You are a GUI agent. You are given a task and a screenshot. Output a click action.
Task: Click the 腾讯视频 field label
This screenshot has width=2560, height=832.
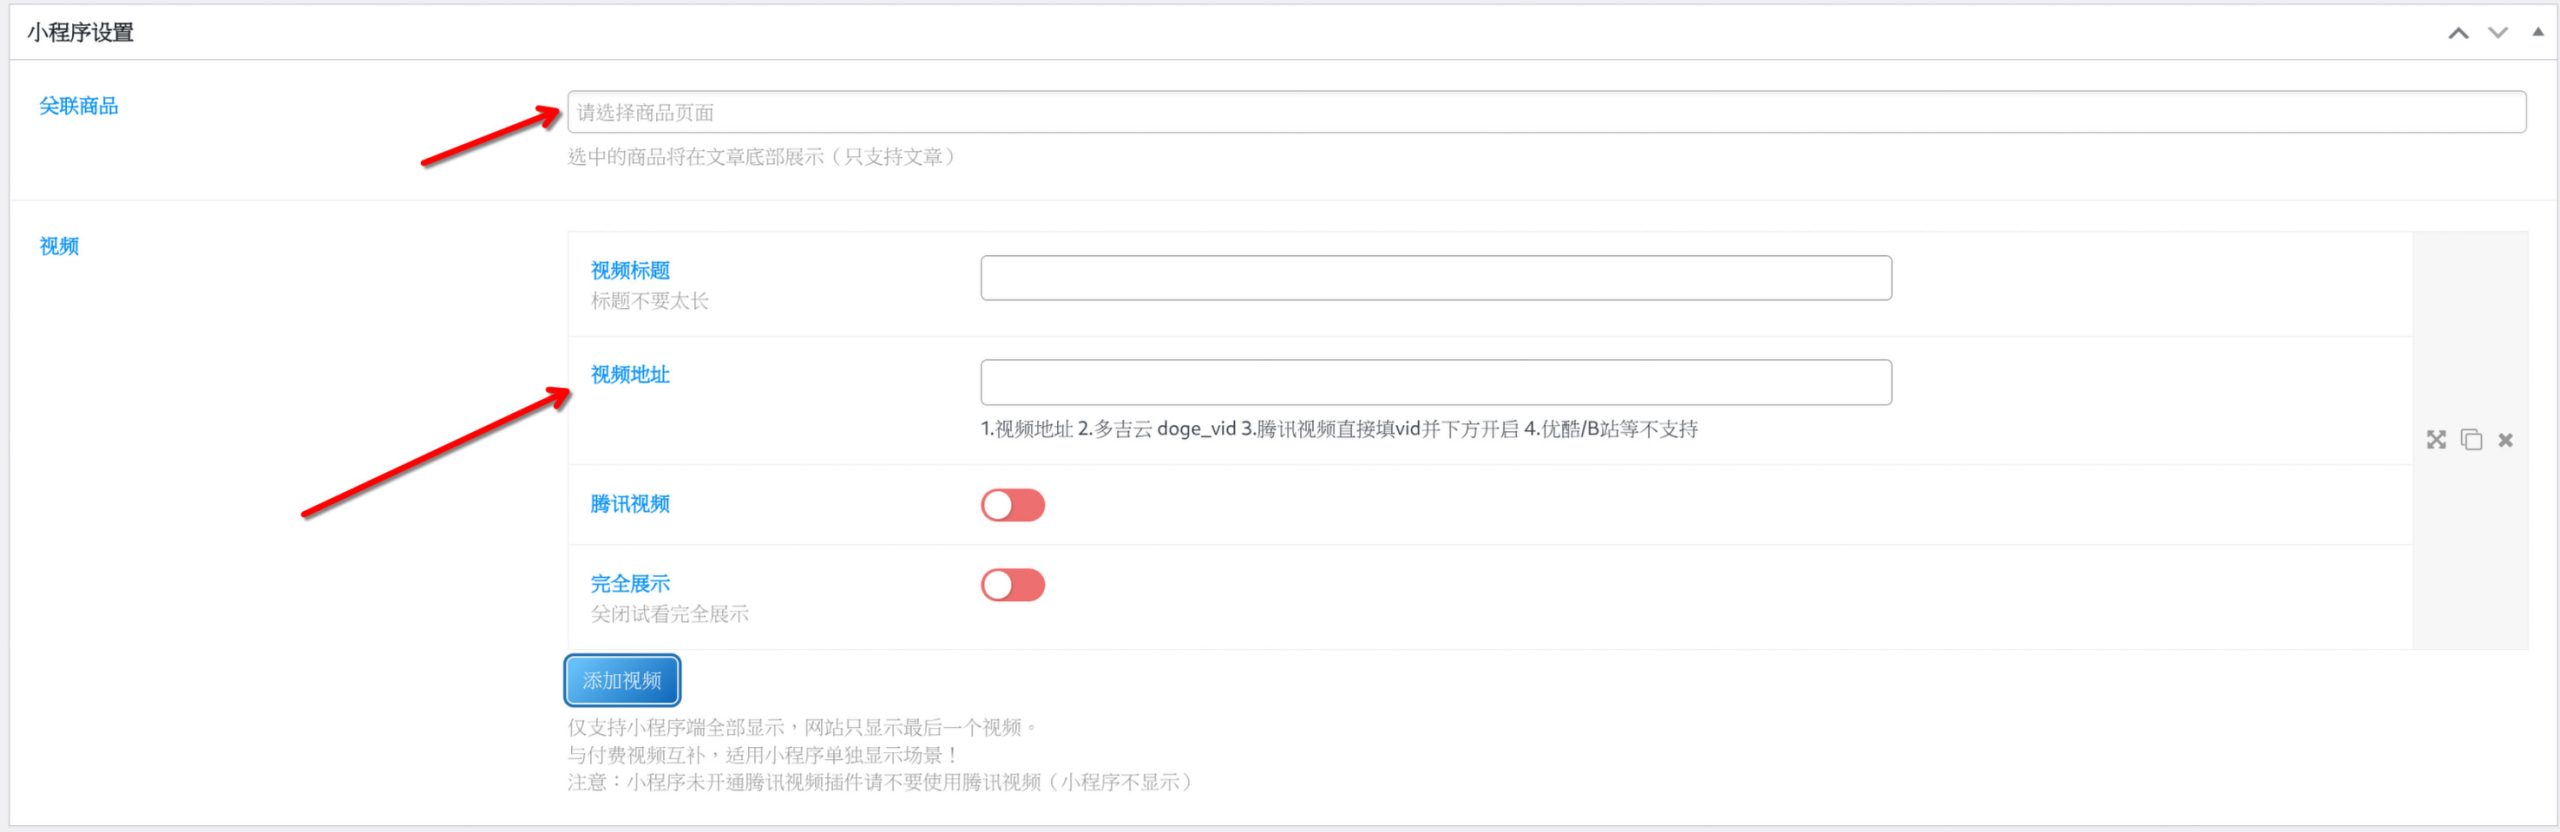click(630, 504)
